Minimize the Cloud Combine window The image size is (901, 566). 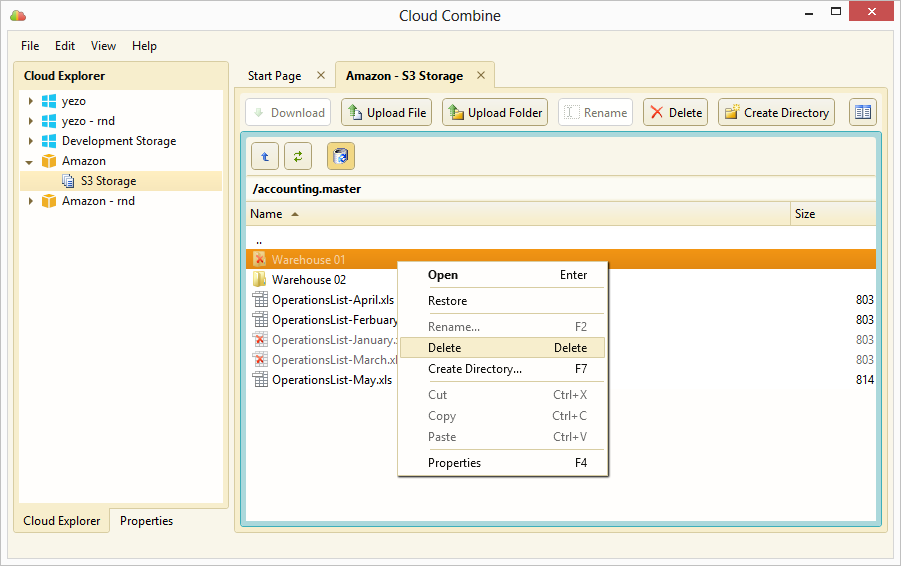coord(809,13)
